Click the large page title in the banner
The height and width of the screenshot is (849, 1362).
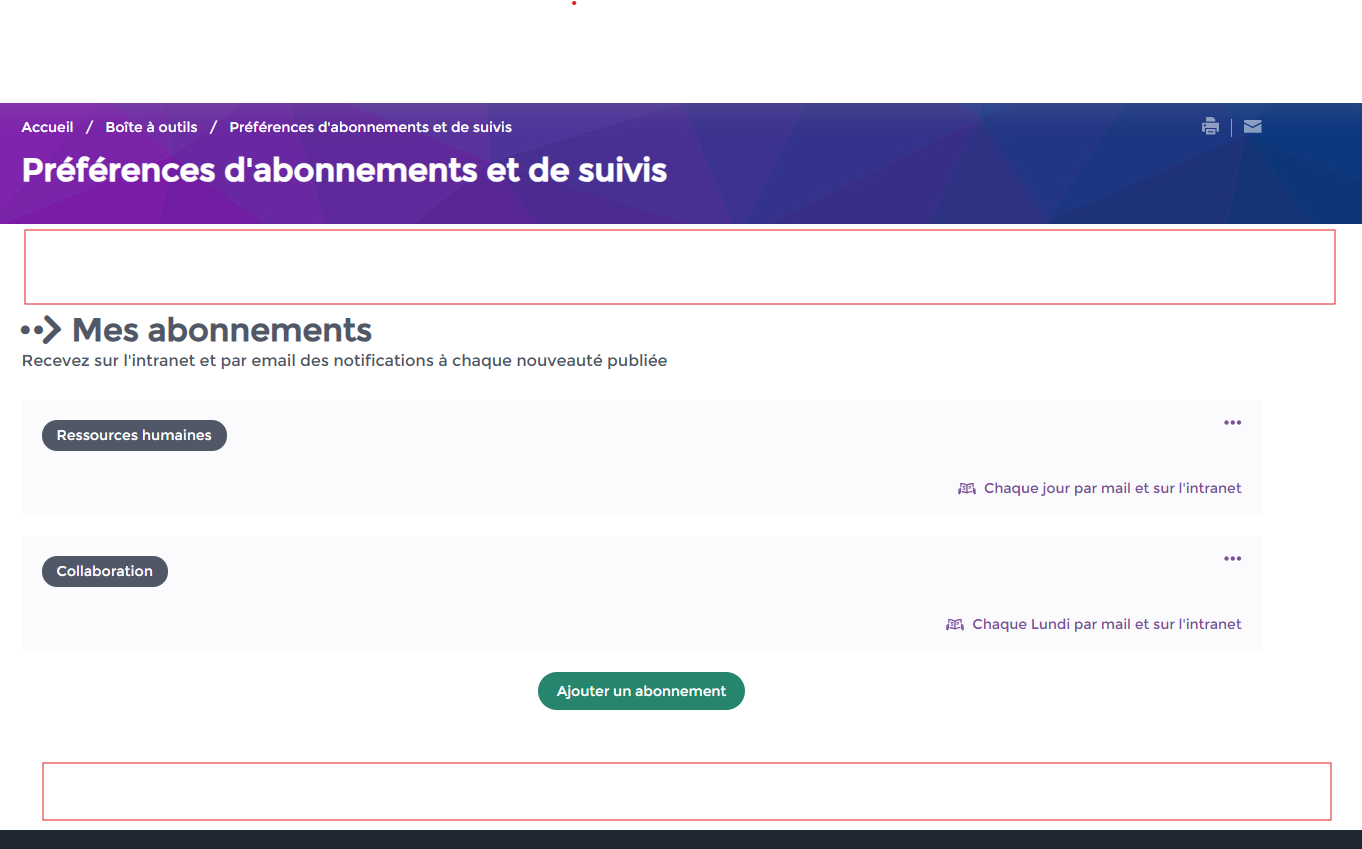pyautogui.click(x=344, y=171)
